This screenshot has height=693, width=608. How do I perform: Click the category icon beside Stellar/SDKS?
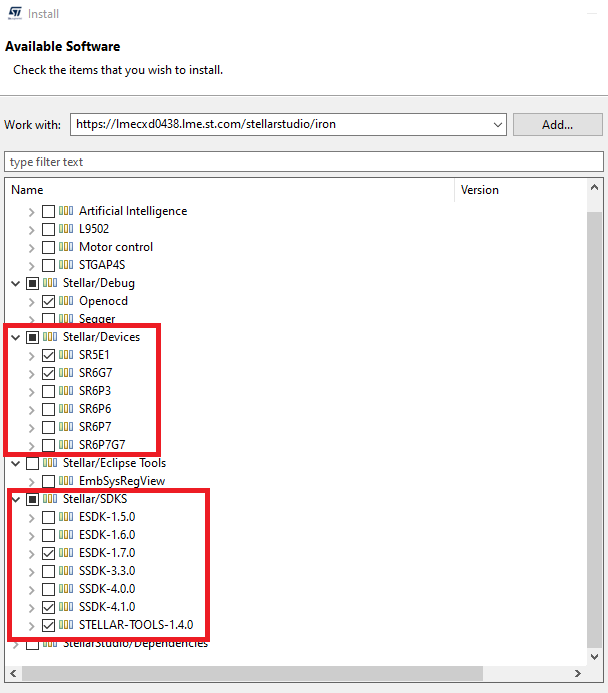point(50,499)
